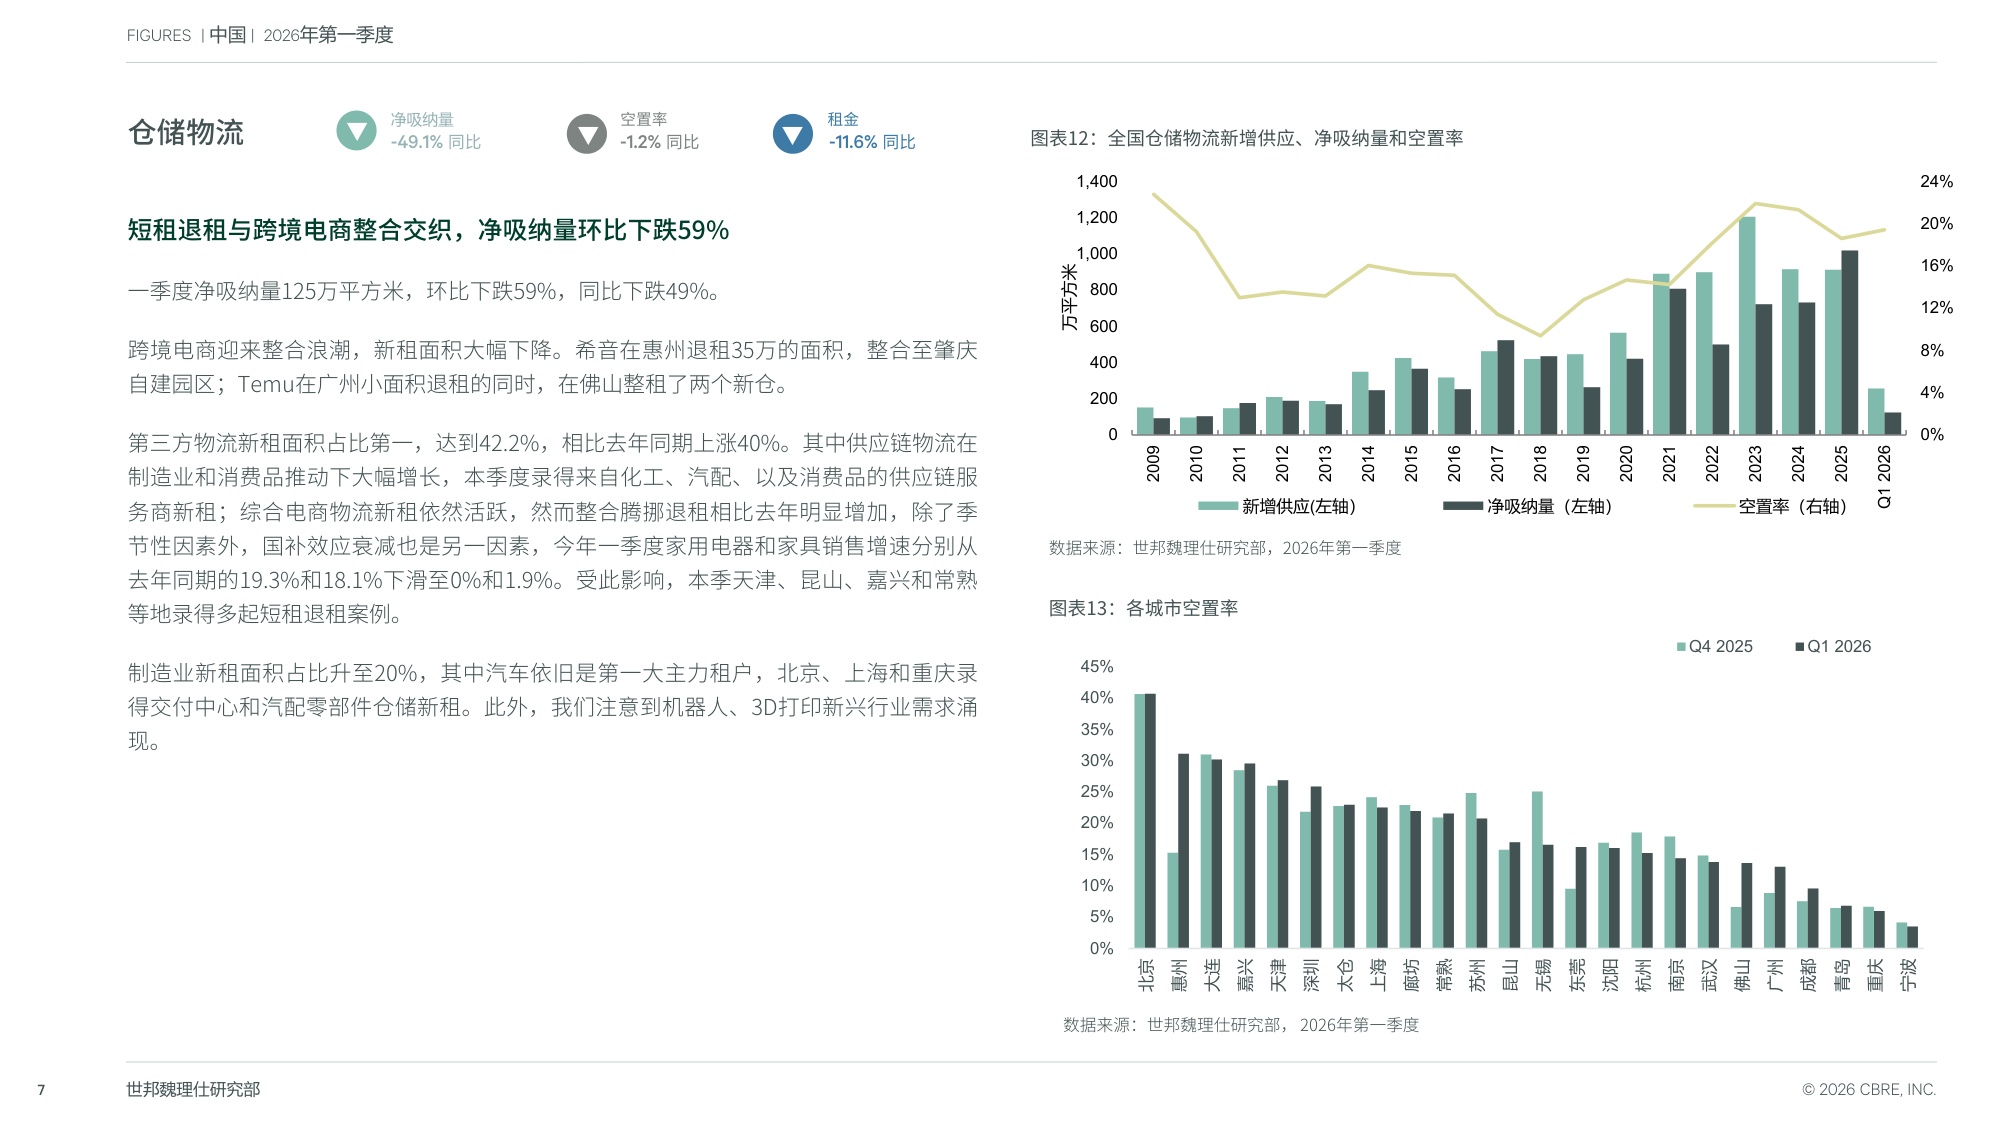Click the 宁波 city label
The height and width of the screenshot is (1125, 2000).
[1908, 975]
